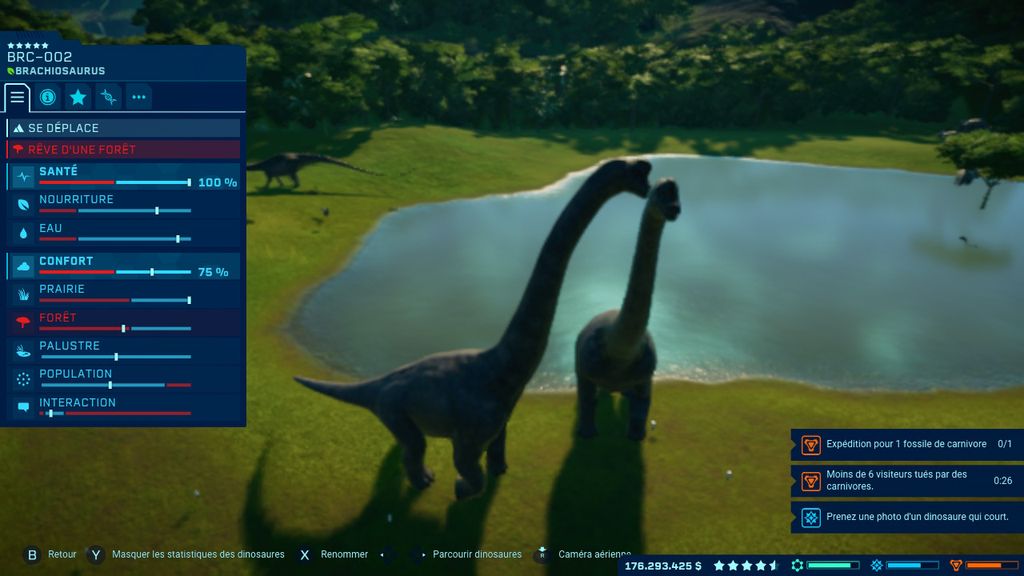Select the Prairie grass icon
1024x576 pixels.
24,294
